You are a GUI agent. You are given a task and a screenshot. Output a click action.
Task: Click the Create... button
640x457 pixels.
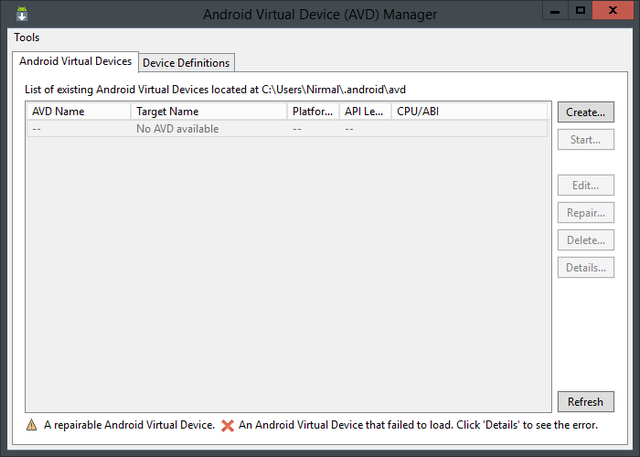pos(586,112)
